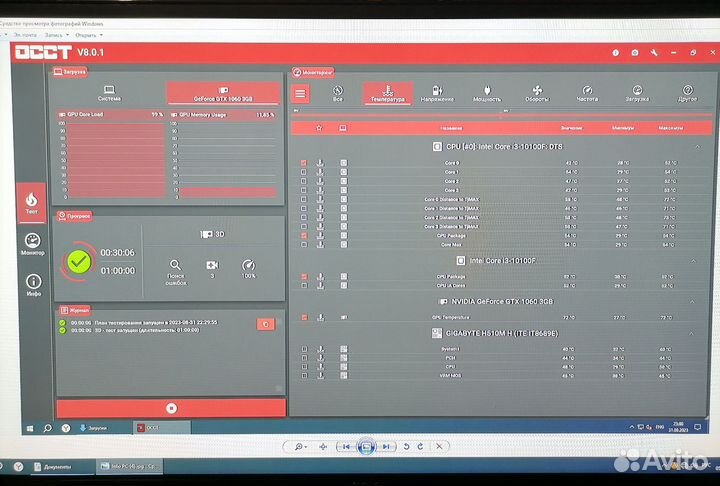Delete the image with the red X button
The image size is (720, 486).
pos(439,446)
